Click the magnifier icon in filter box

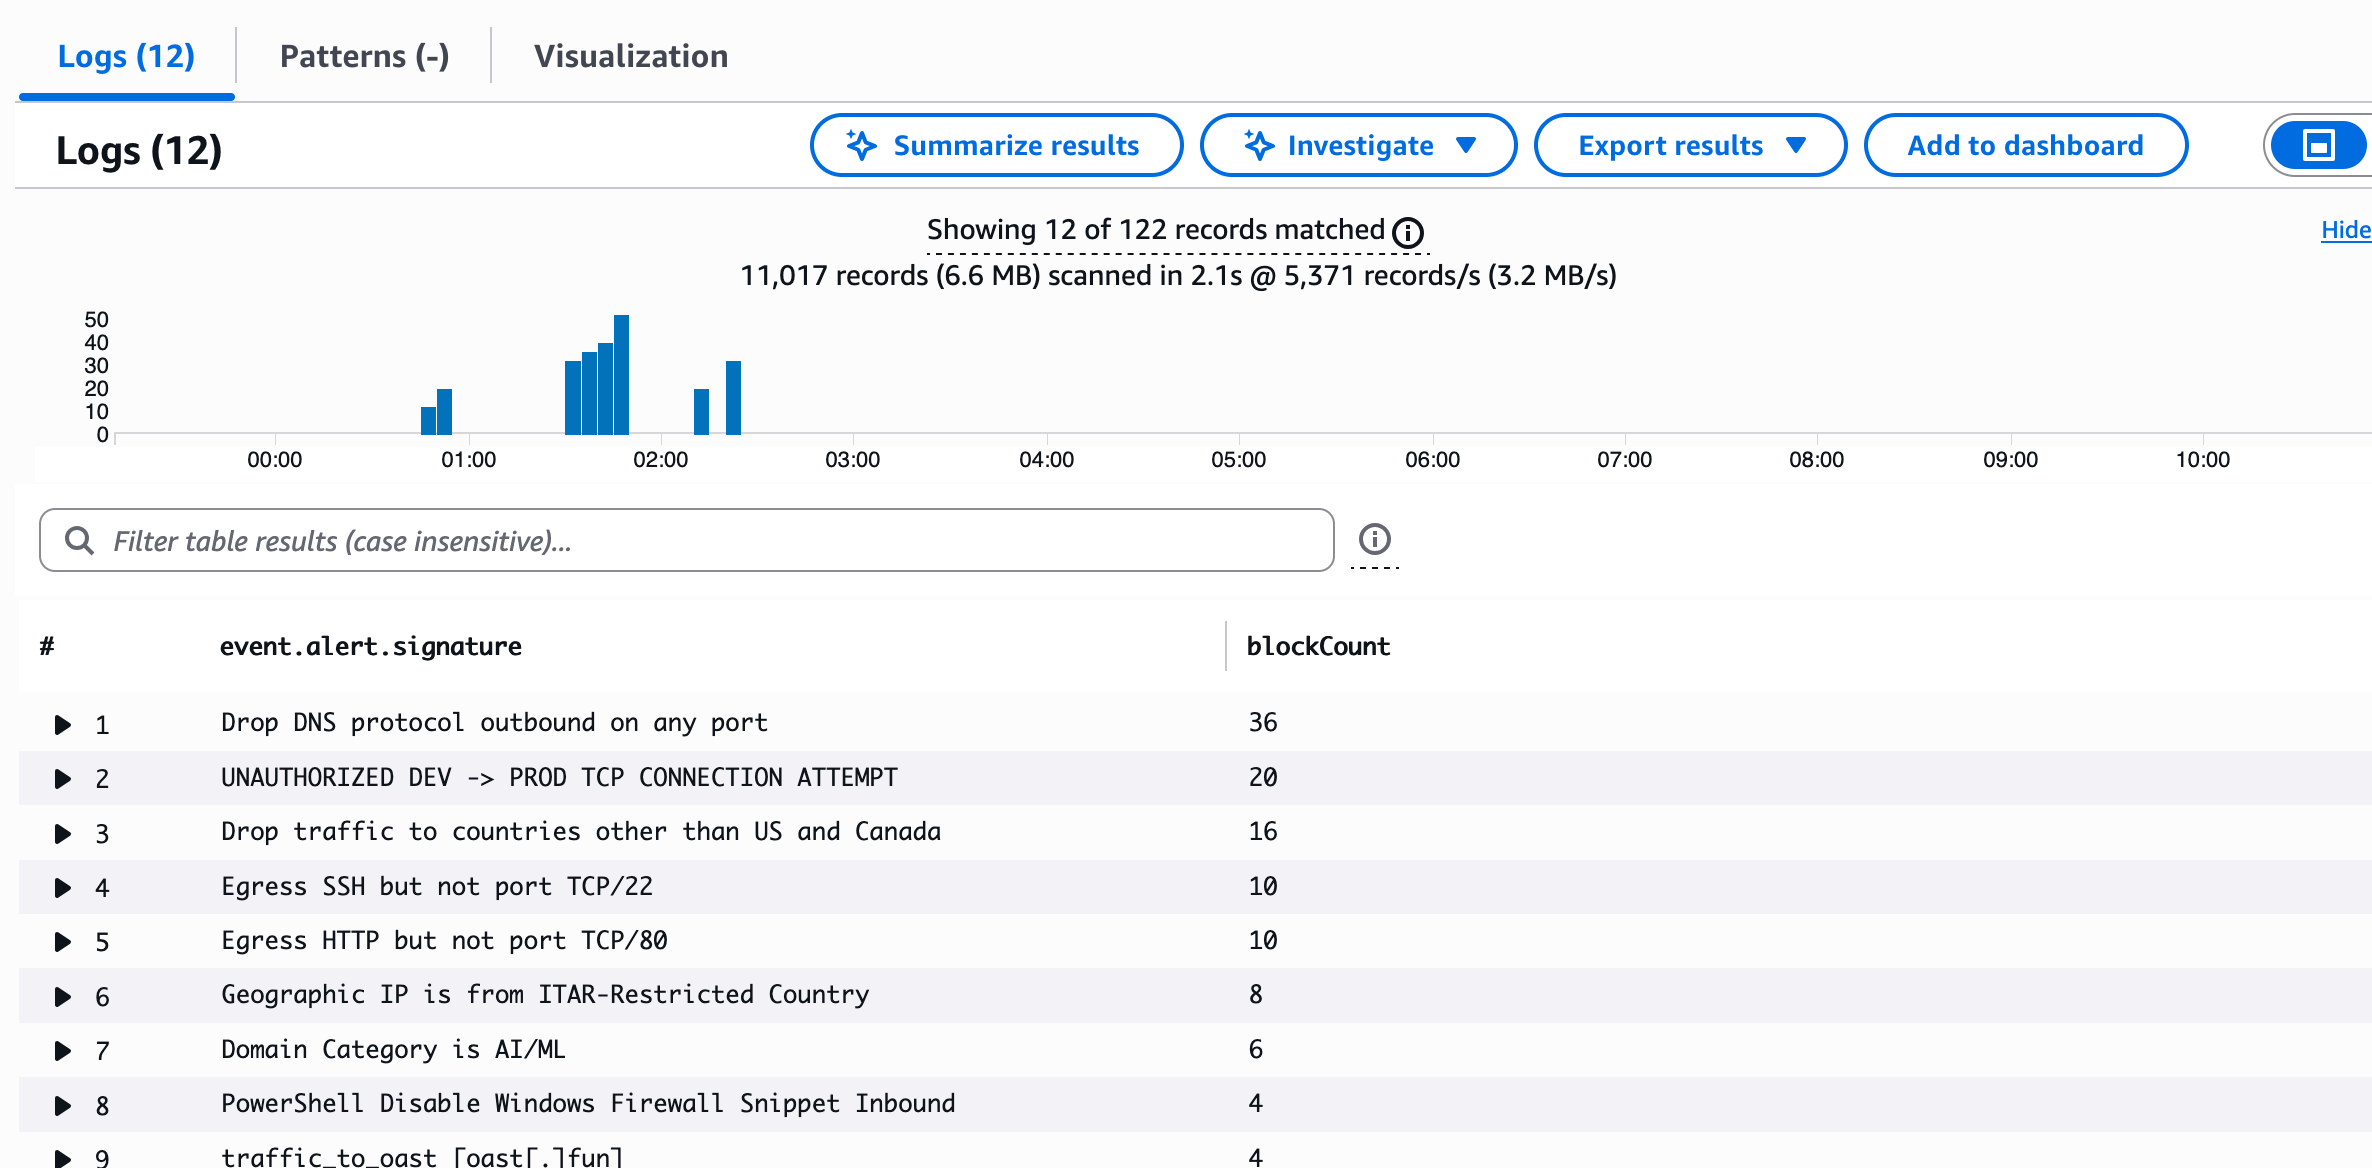[79, 541]
